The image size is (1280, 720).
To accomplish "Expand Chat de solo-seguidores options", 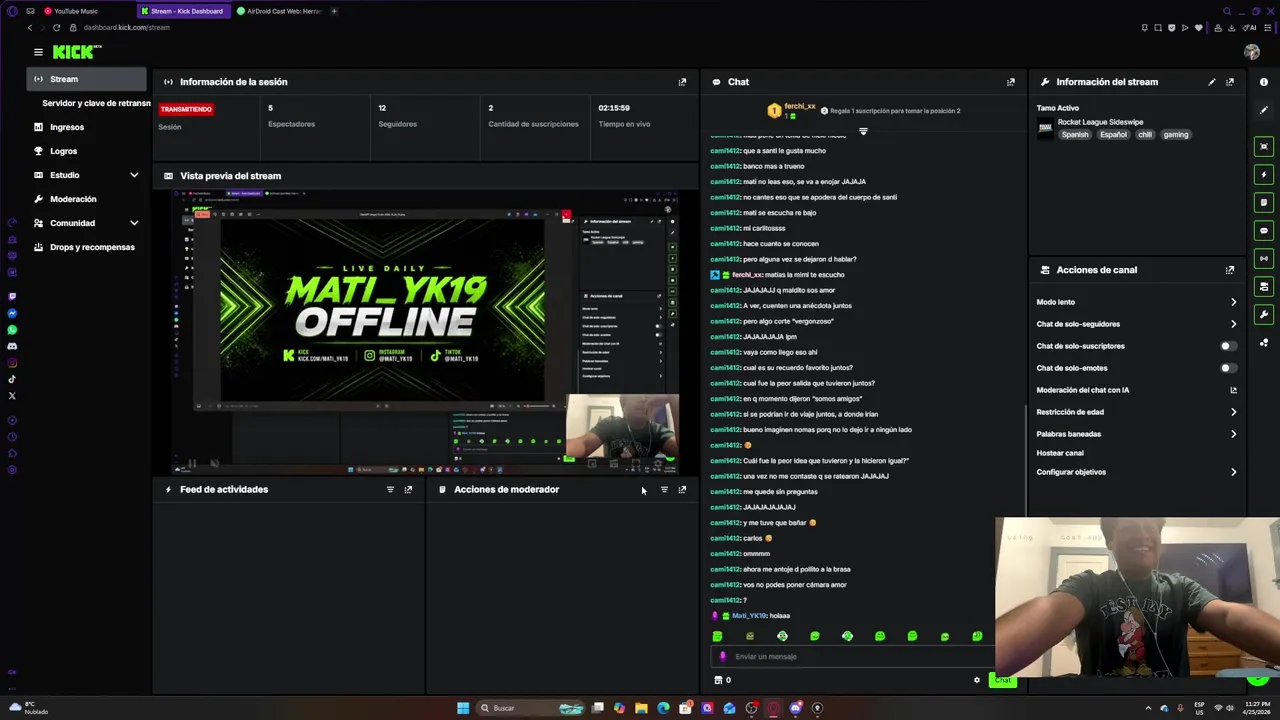I will [1233, 324].
